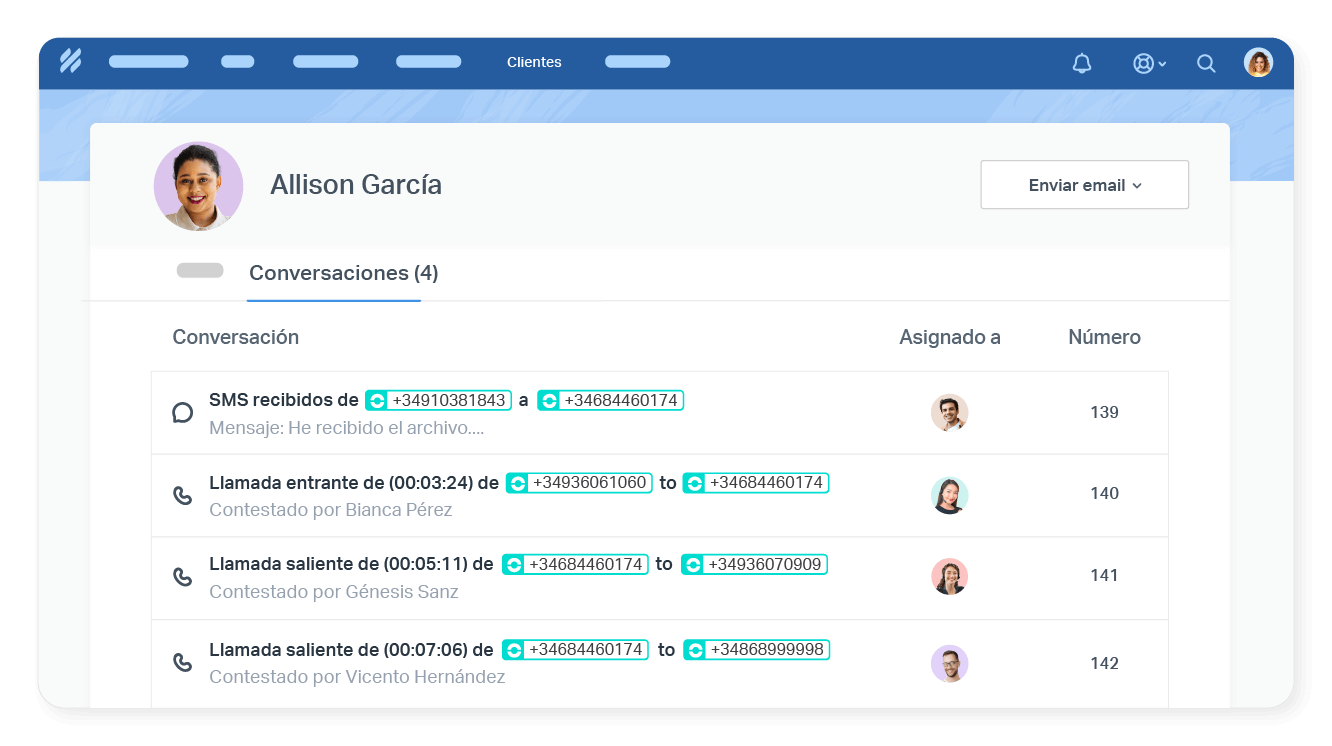Open notifications via the bell icon
This screenshot has width=1332, height=746.
(x=1081, y=62)
